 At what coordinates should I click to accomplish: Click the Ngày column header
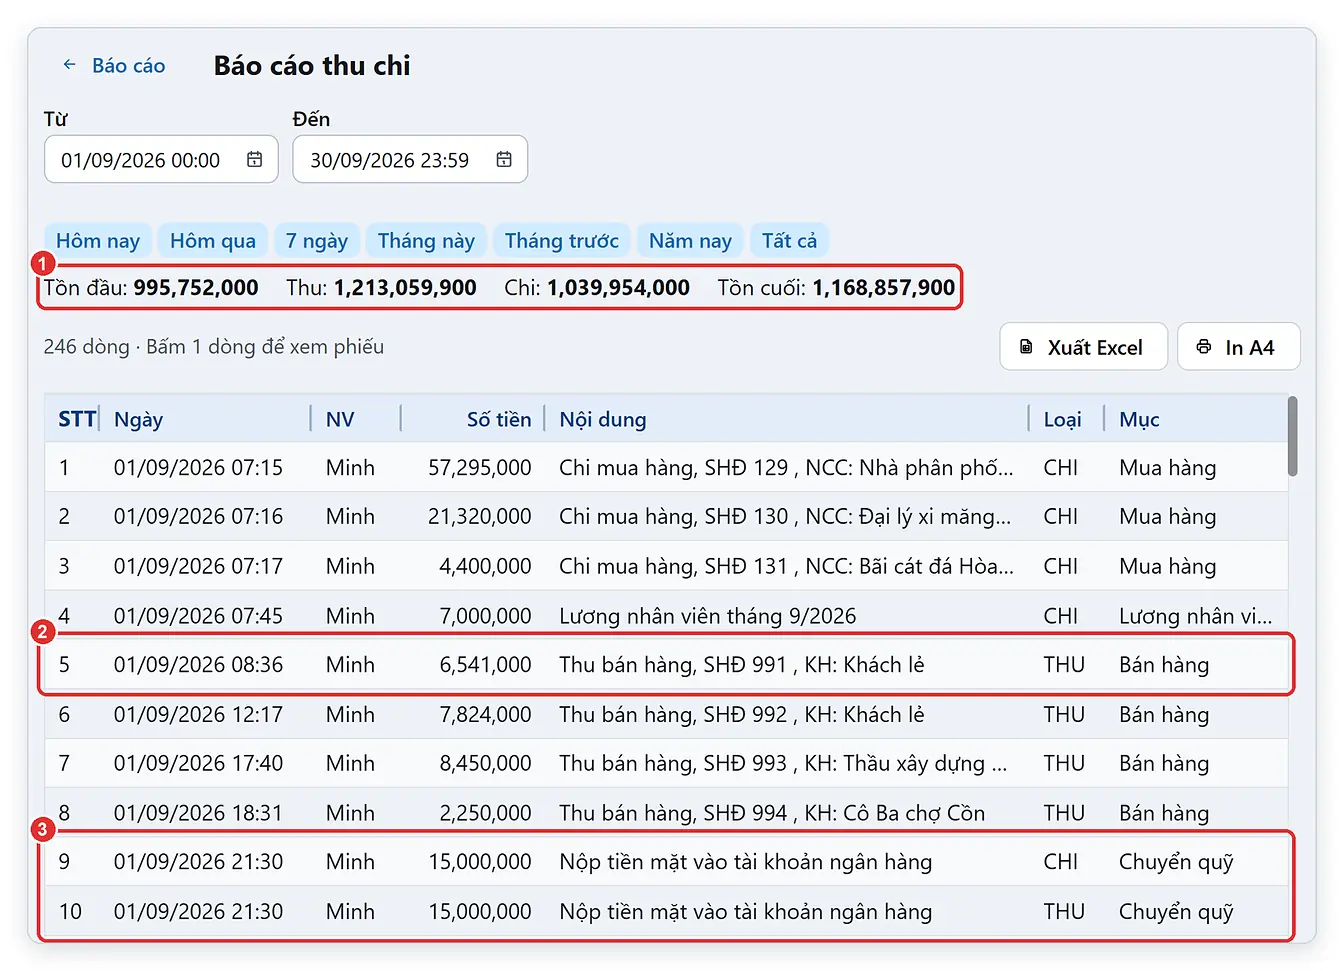[x=138, y=419]
